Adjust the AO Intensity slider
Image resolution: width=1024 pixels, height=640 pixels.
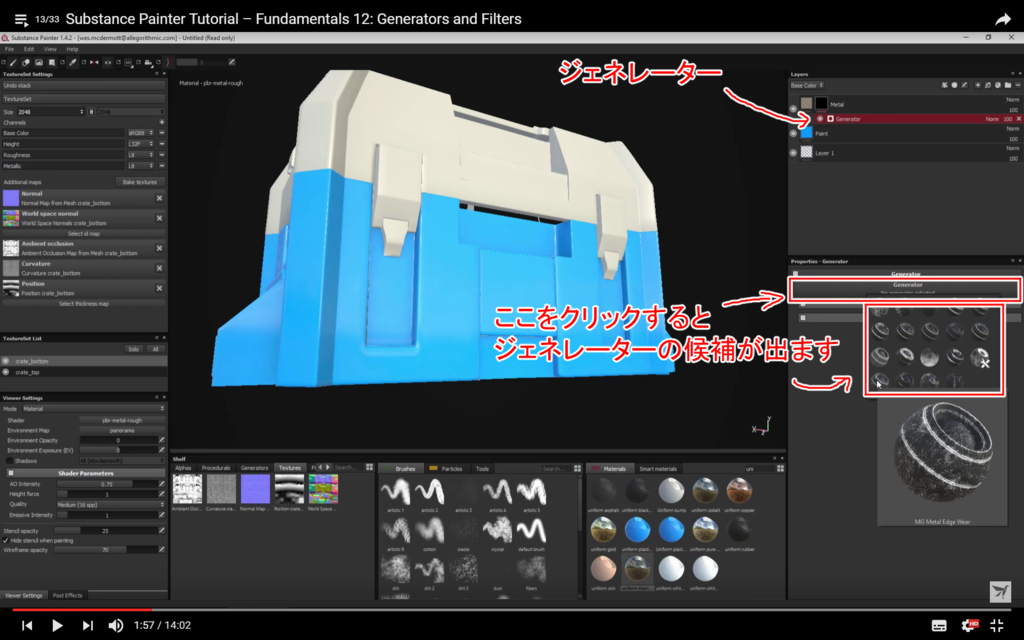pos(106,484)
